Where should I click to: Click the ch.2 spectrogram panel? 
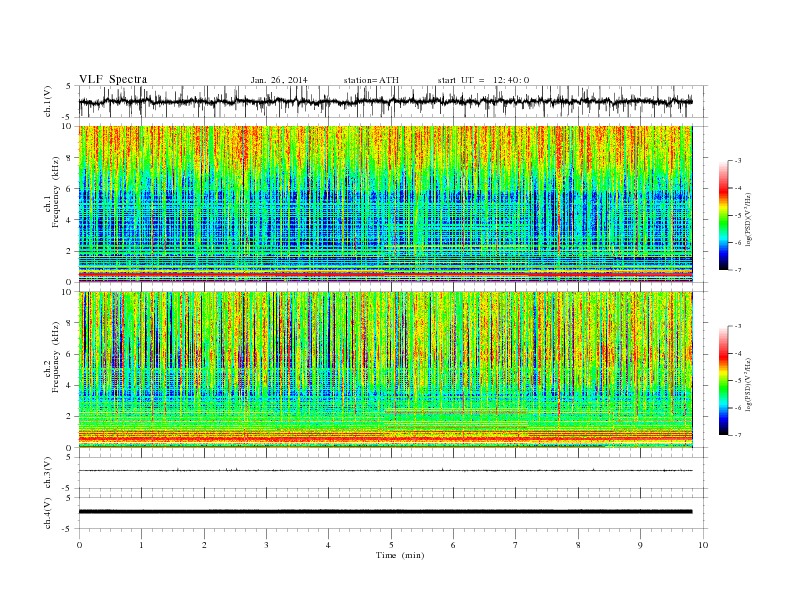385,370
